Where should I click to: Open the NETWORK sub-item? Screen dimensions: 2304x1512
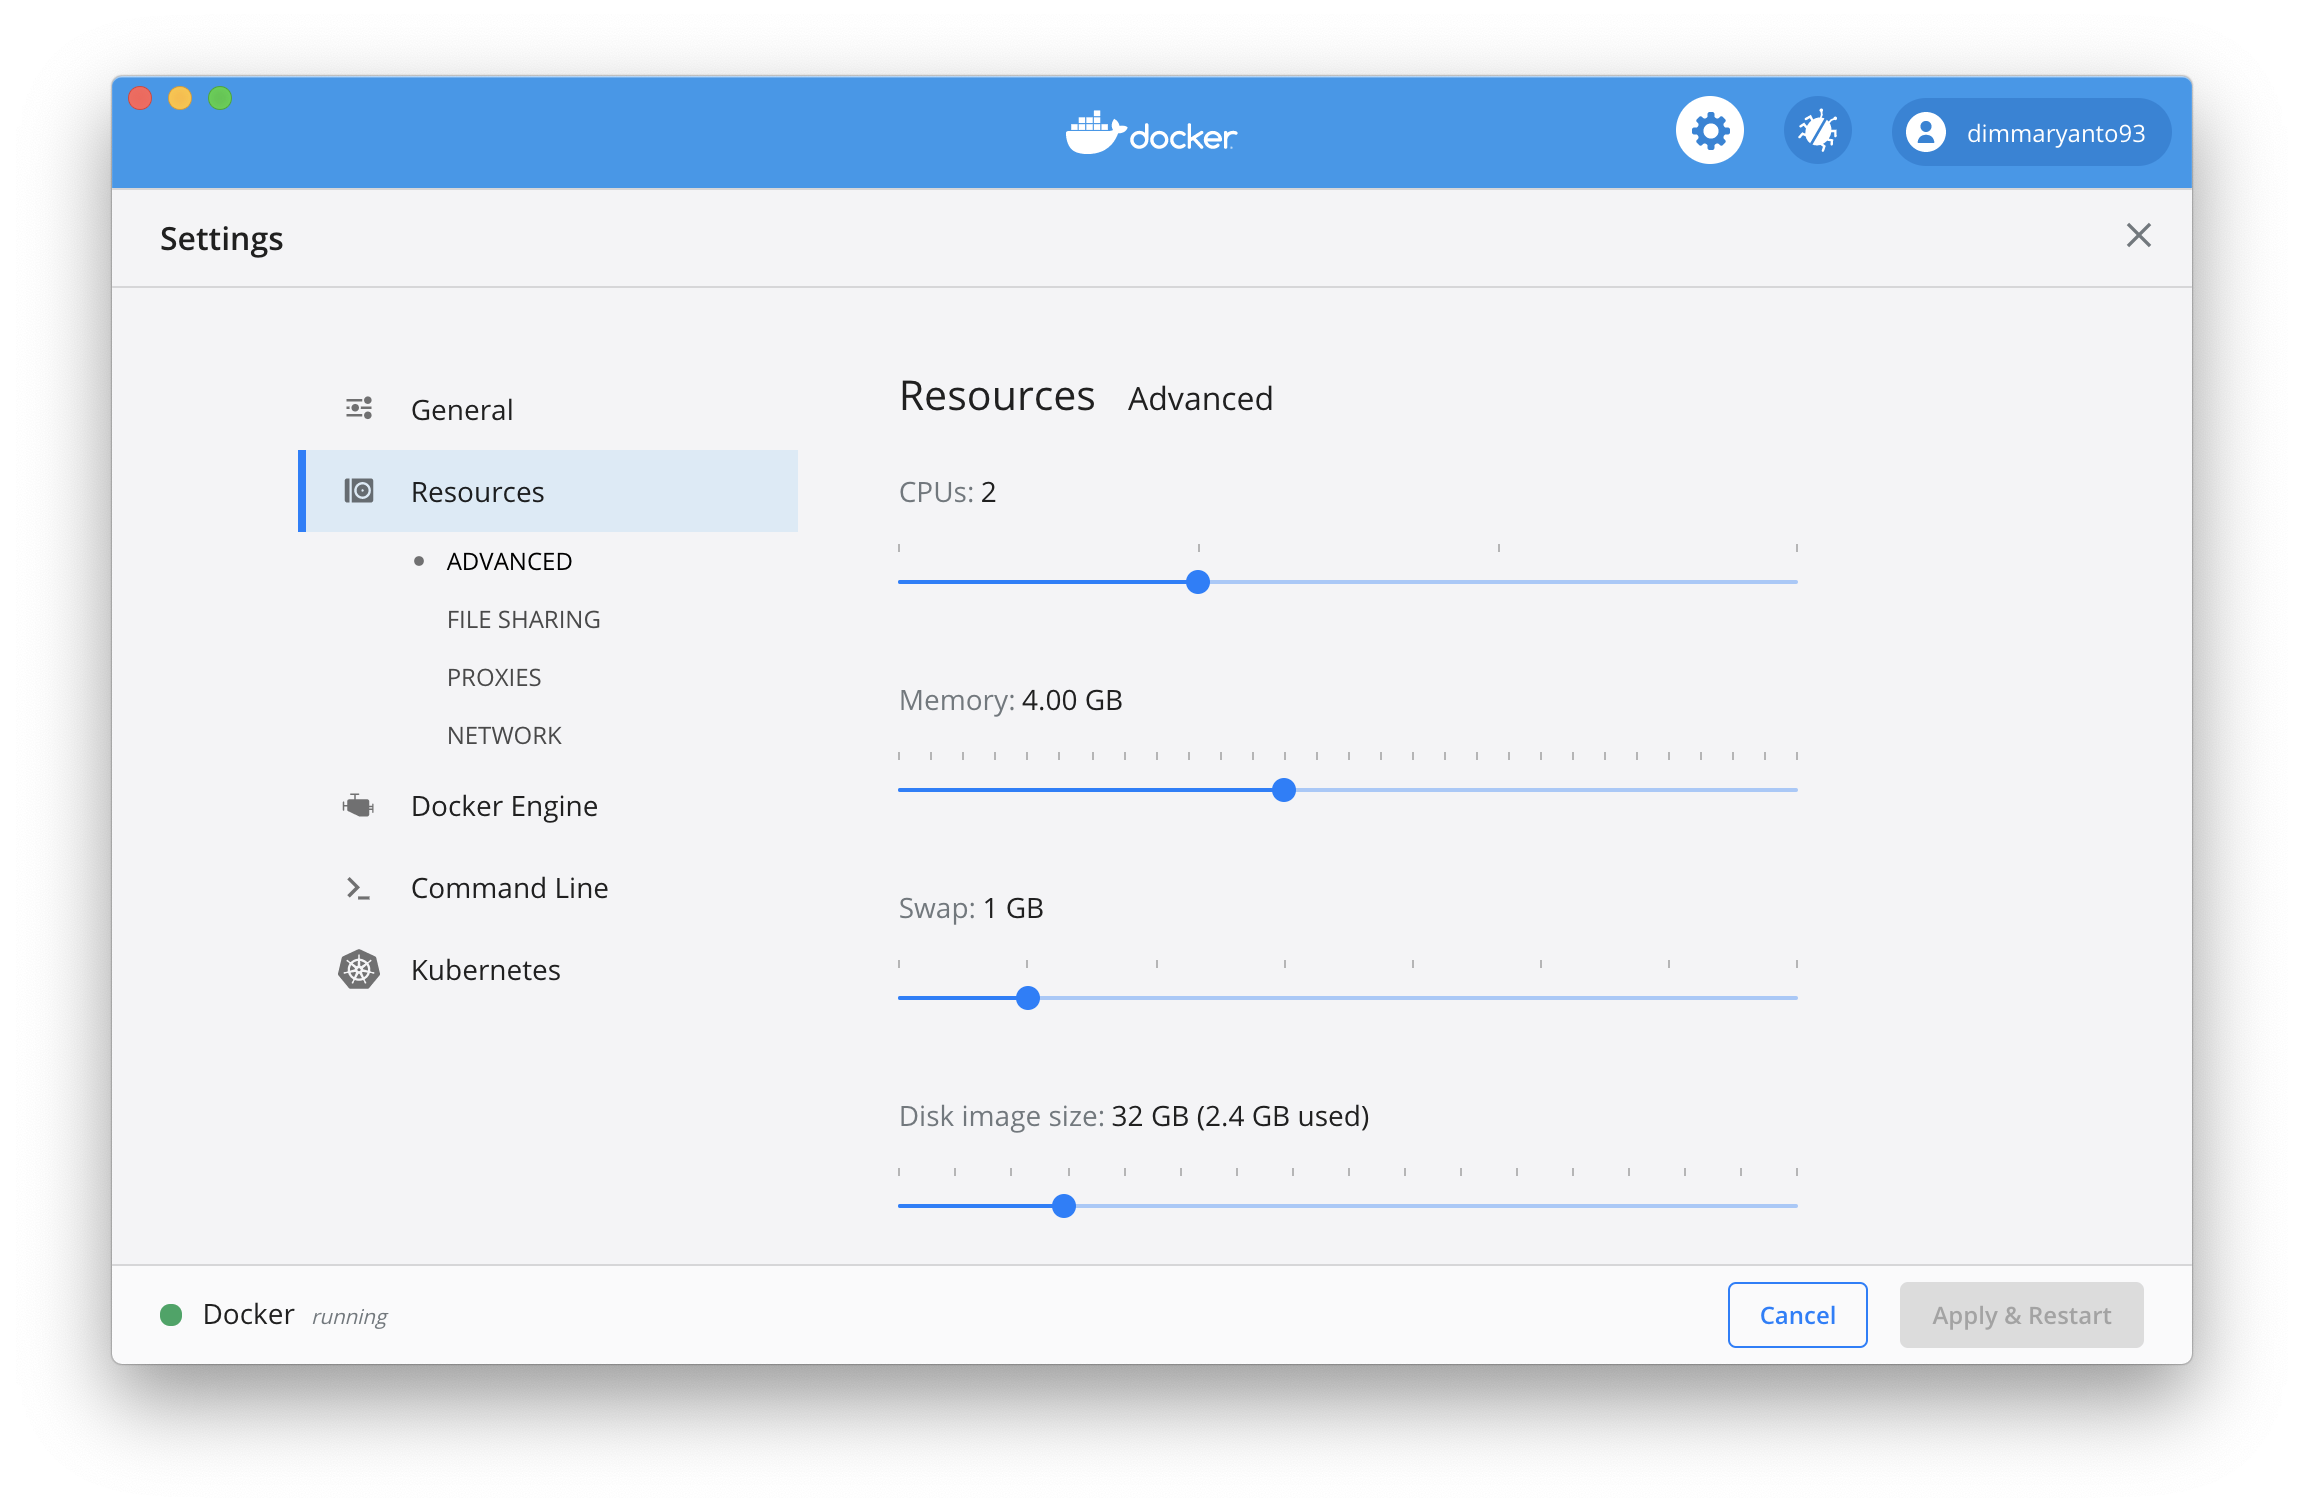click(504, 735)
